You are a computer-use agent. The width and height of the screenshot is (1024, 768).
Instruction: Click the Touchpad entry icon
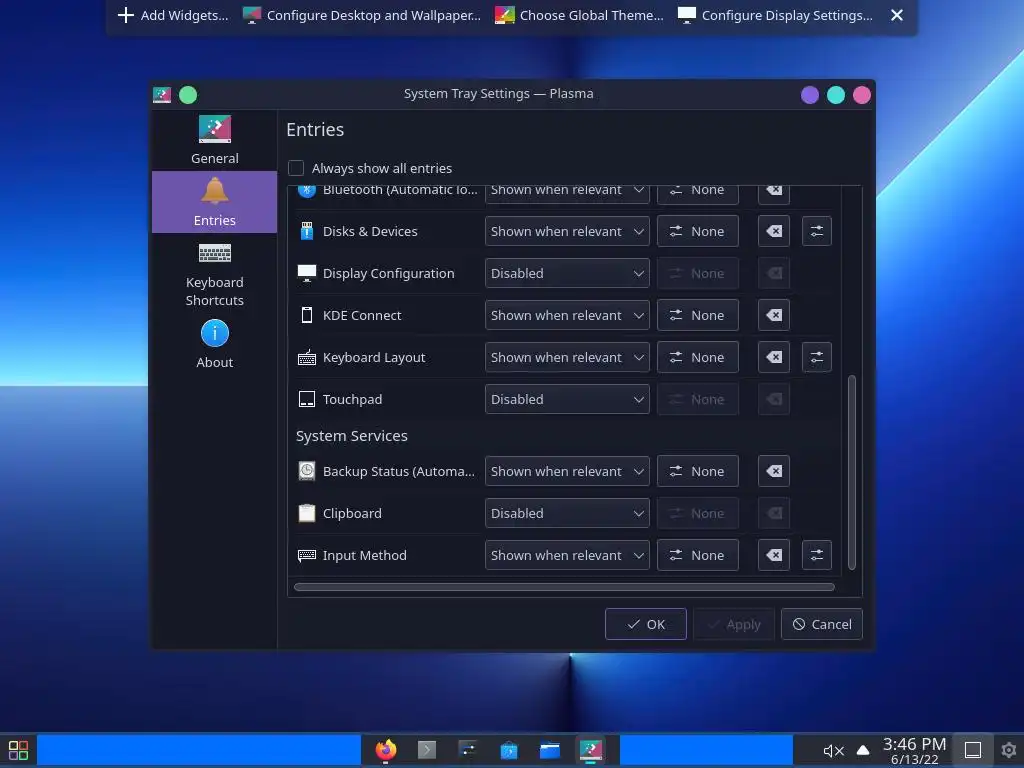click(x=306, y=399)
